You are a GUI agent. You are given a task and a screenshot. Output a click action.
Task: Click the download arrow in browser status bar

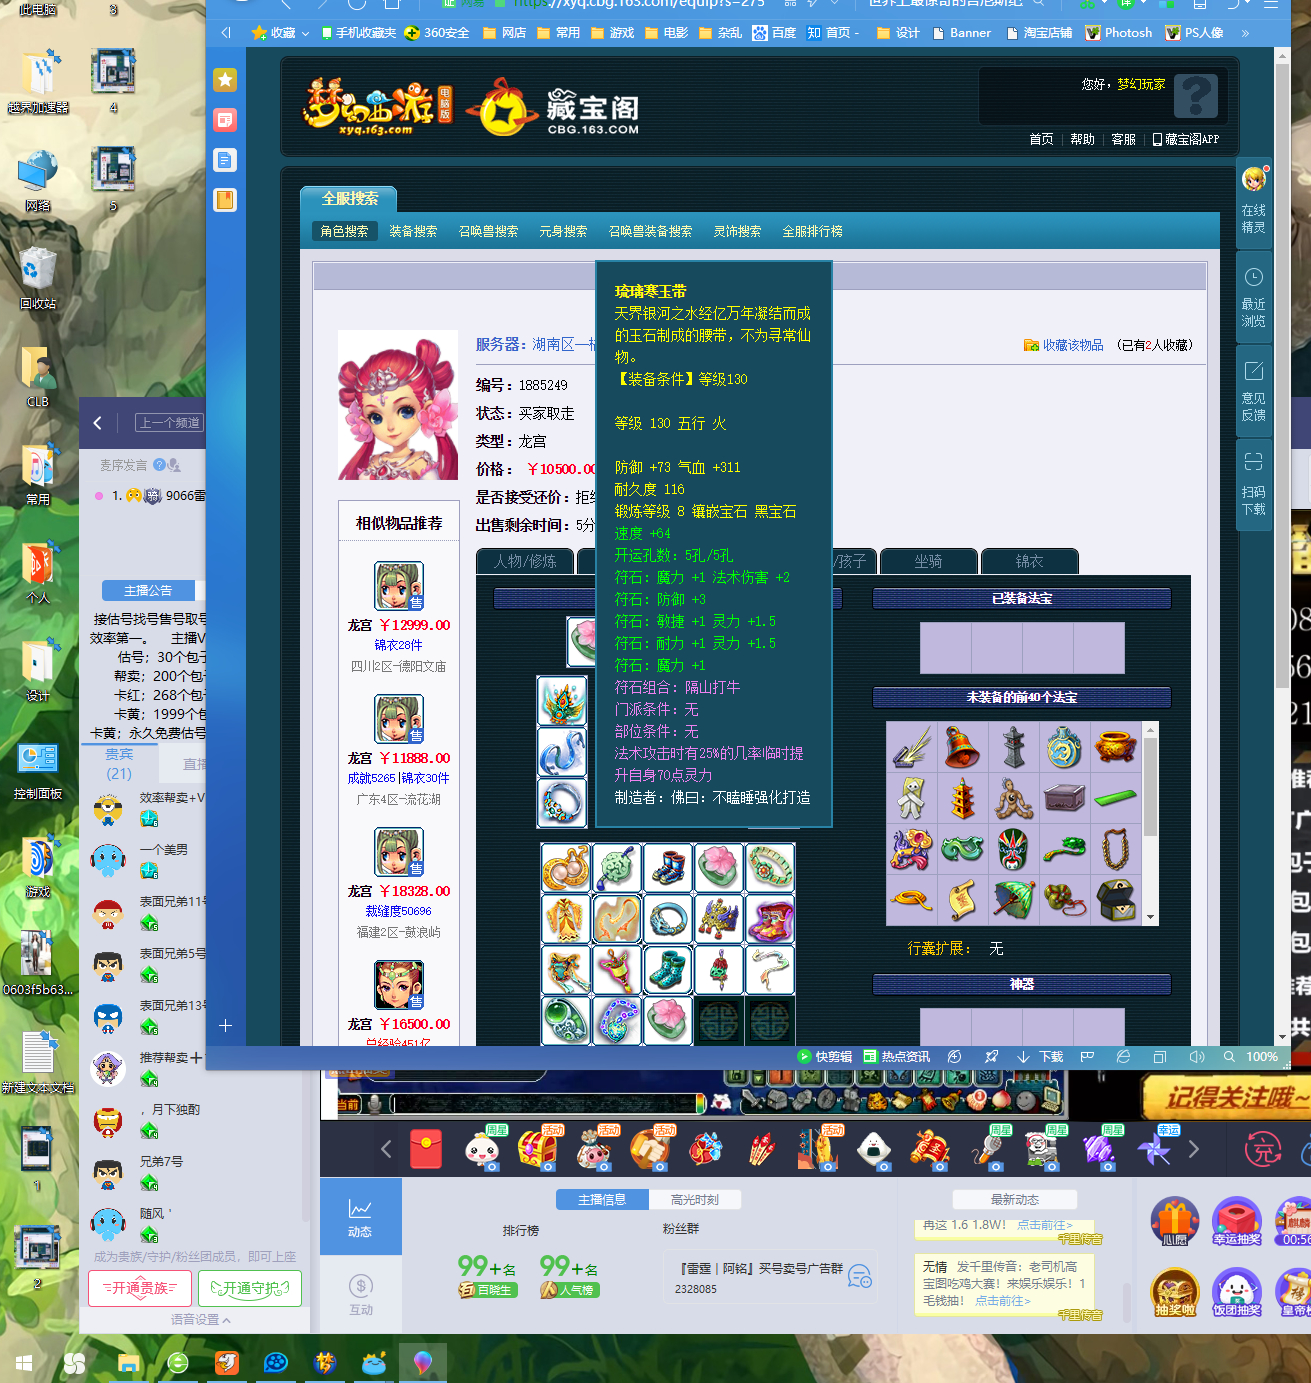click(1023, 1057)
